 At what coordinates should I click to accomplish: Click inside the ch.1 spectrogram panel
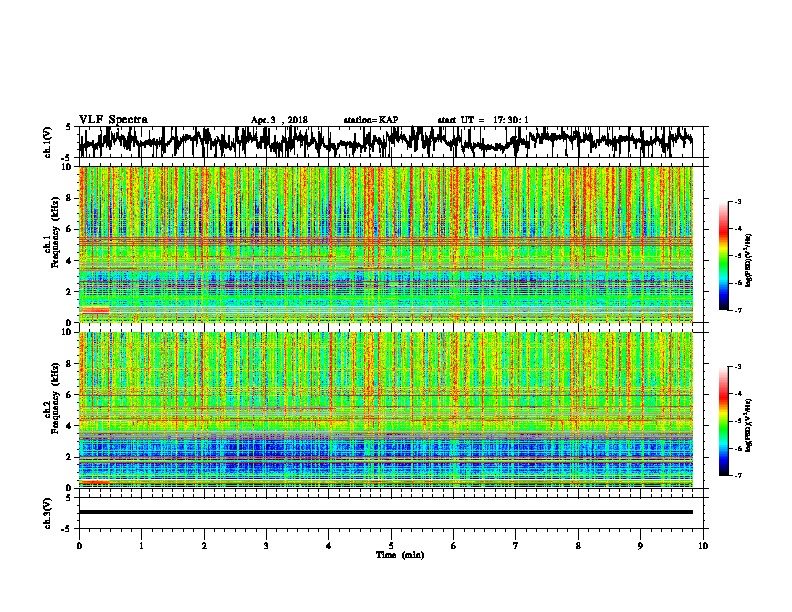pos(386,244)
